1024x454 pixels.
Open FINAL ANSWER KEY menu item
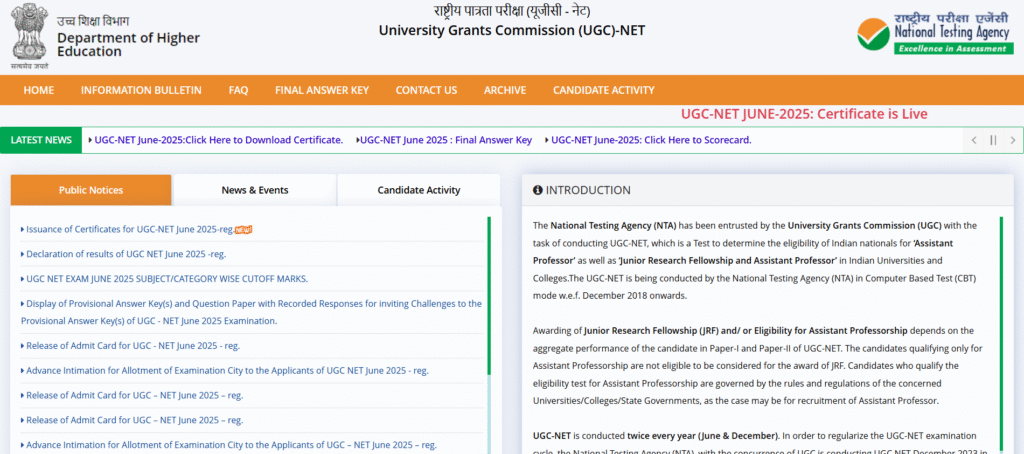point(322,90)
